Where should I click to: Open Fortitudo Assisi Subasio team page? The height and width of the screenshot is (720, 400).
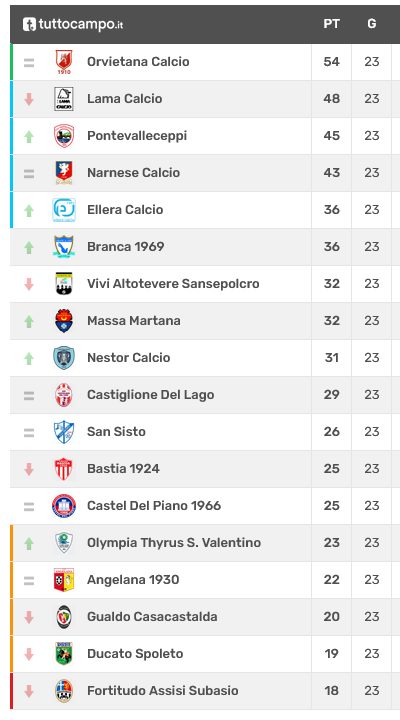[x=163, y=691]
